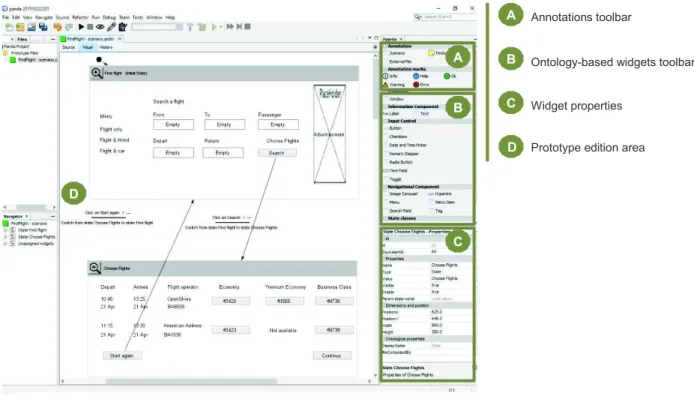Viewport: 694px width, 399px height.
Task: Click the Continue prototype button
Action: (x=332, y=356)
